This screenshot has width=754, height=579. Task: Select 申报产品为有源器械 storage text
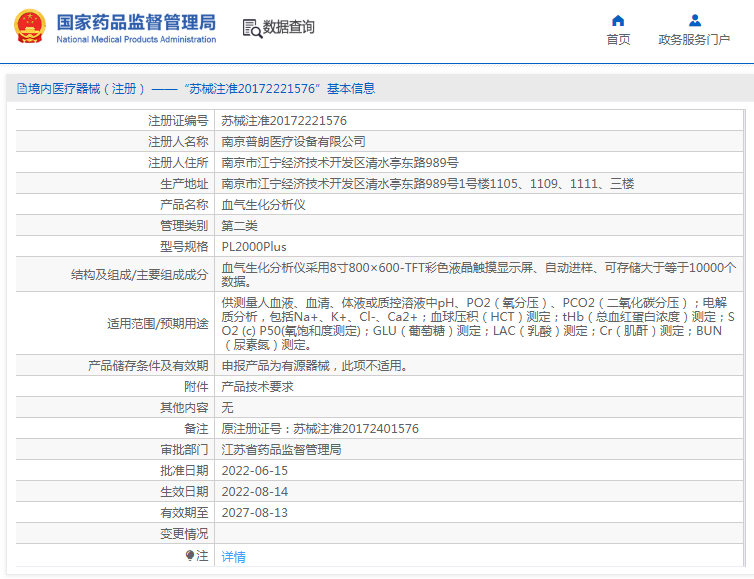point(315,365)
